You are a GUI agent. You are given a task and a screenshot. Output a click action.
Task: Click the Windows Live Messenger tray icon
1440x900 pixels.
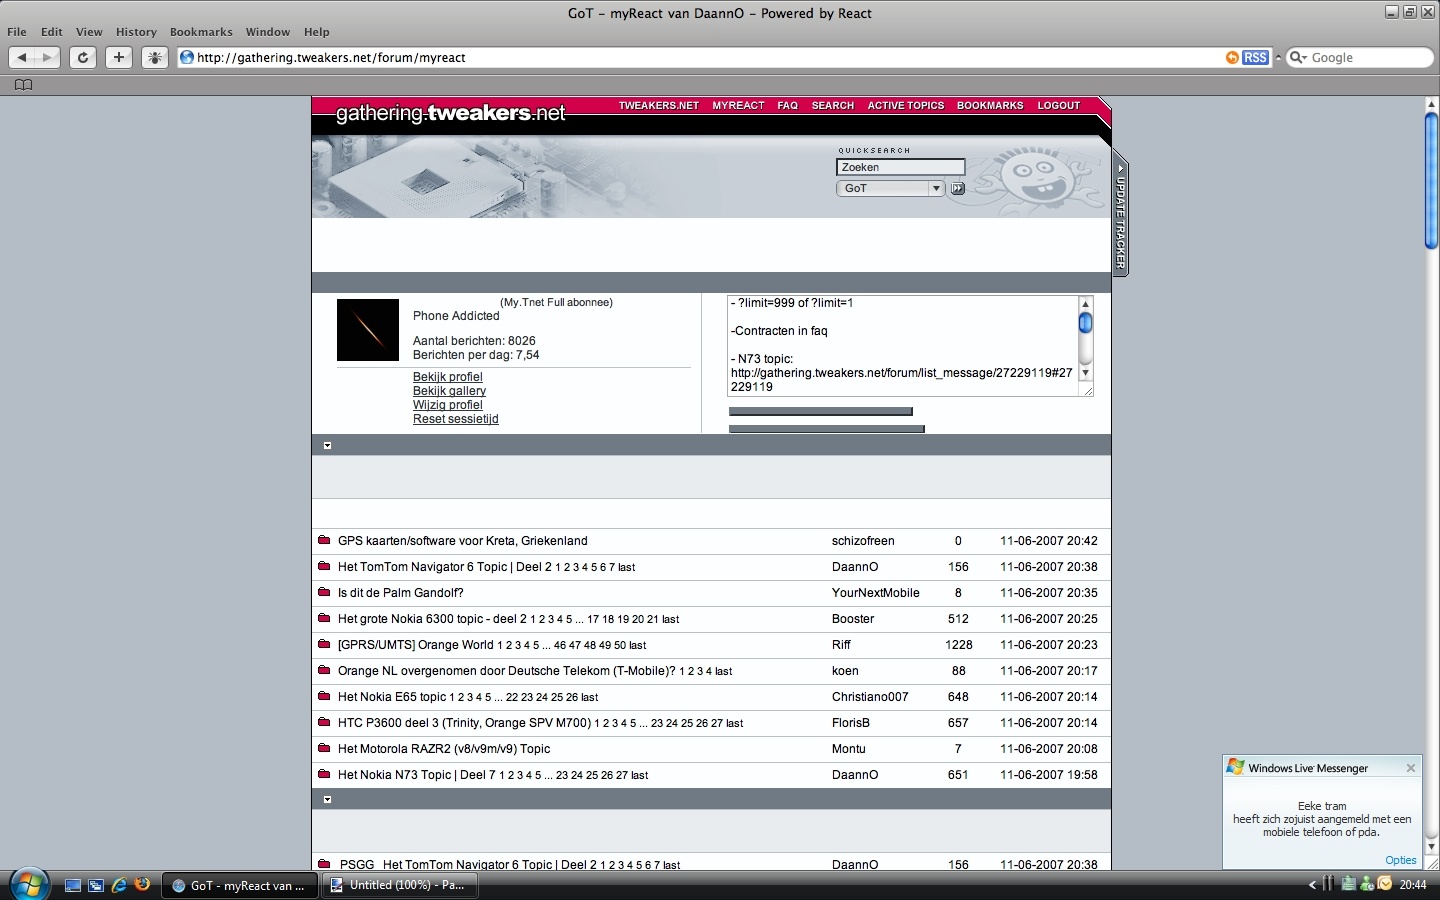click(1366, 884)
